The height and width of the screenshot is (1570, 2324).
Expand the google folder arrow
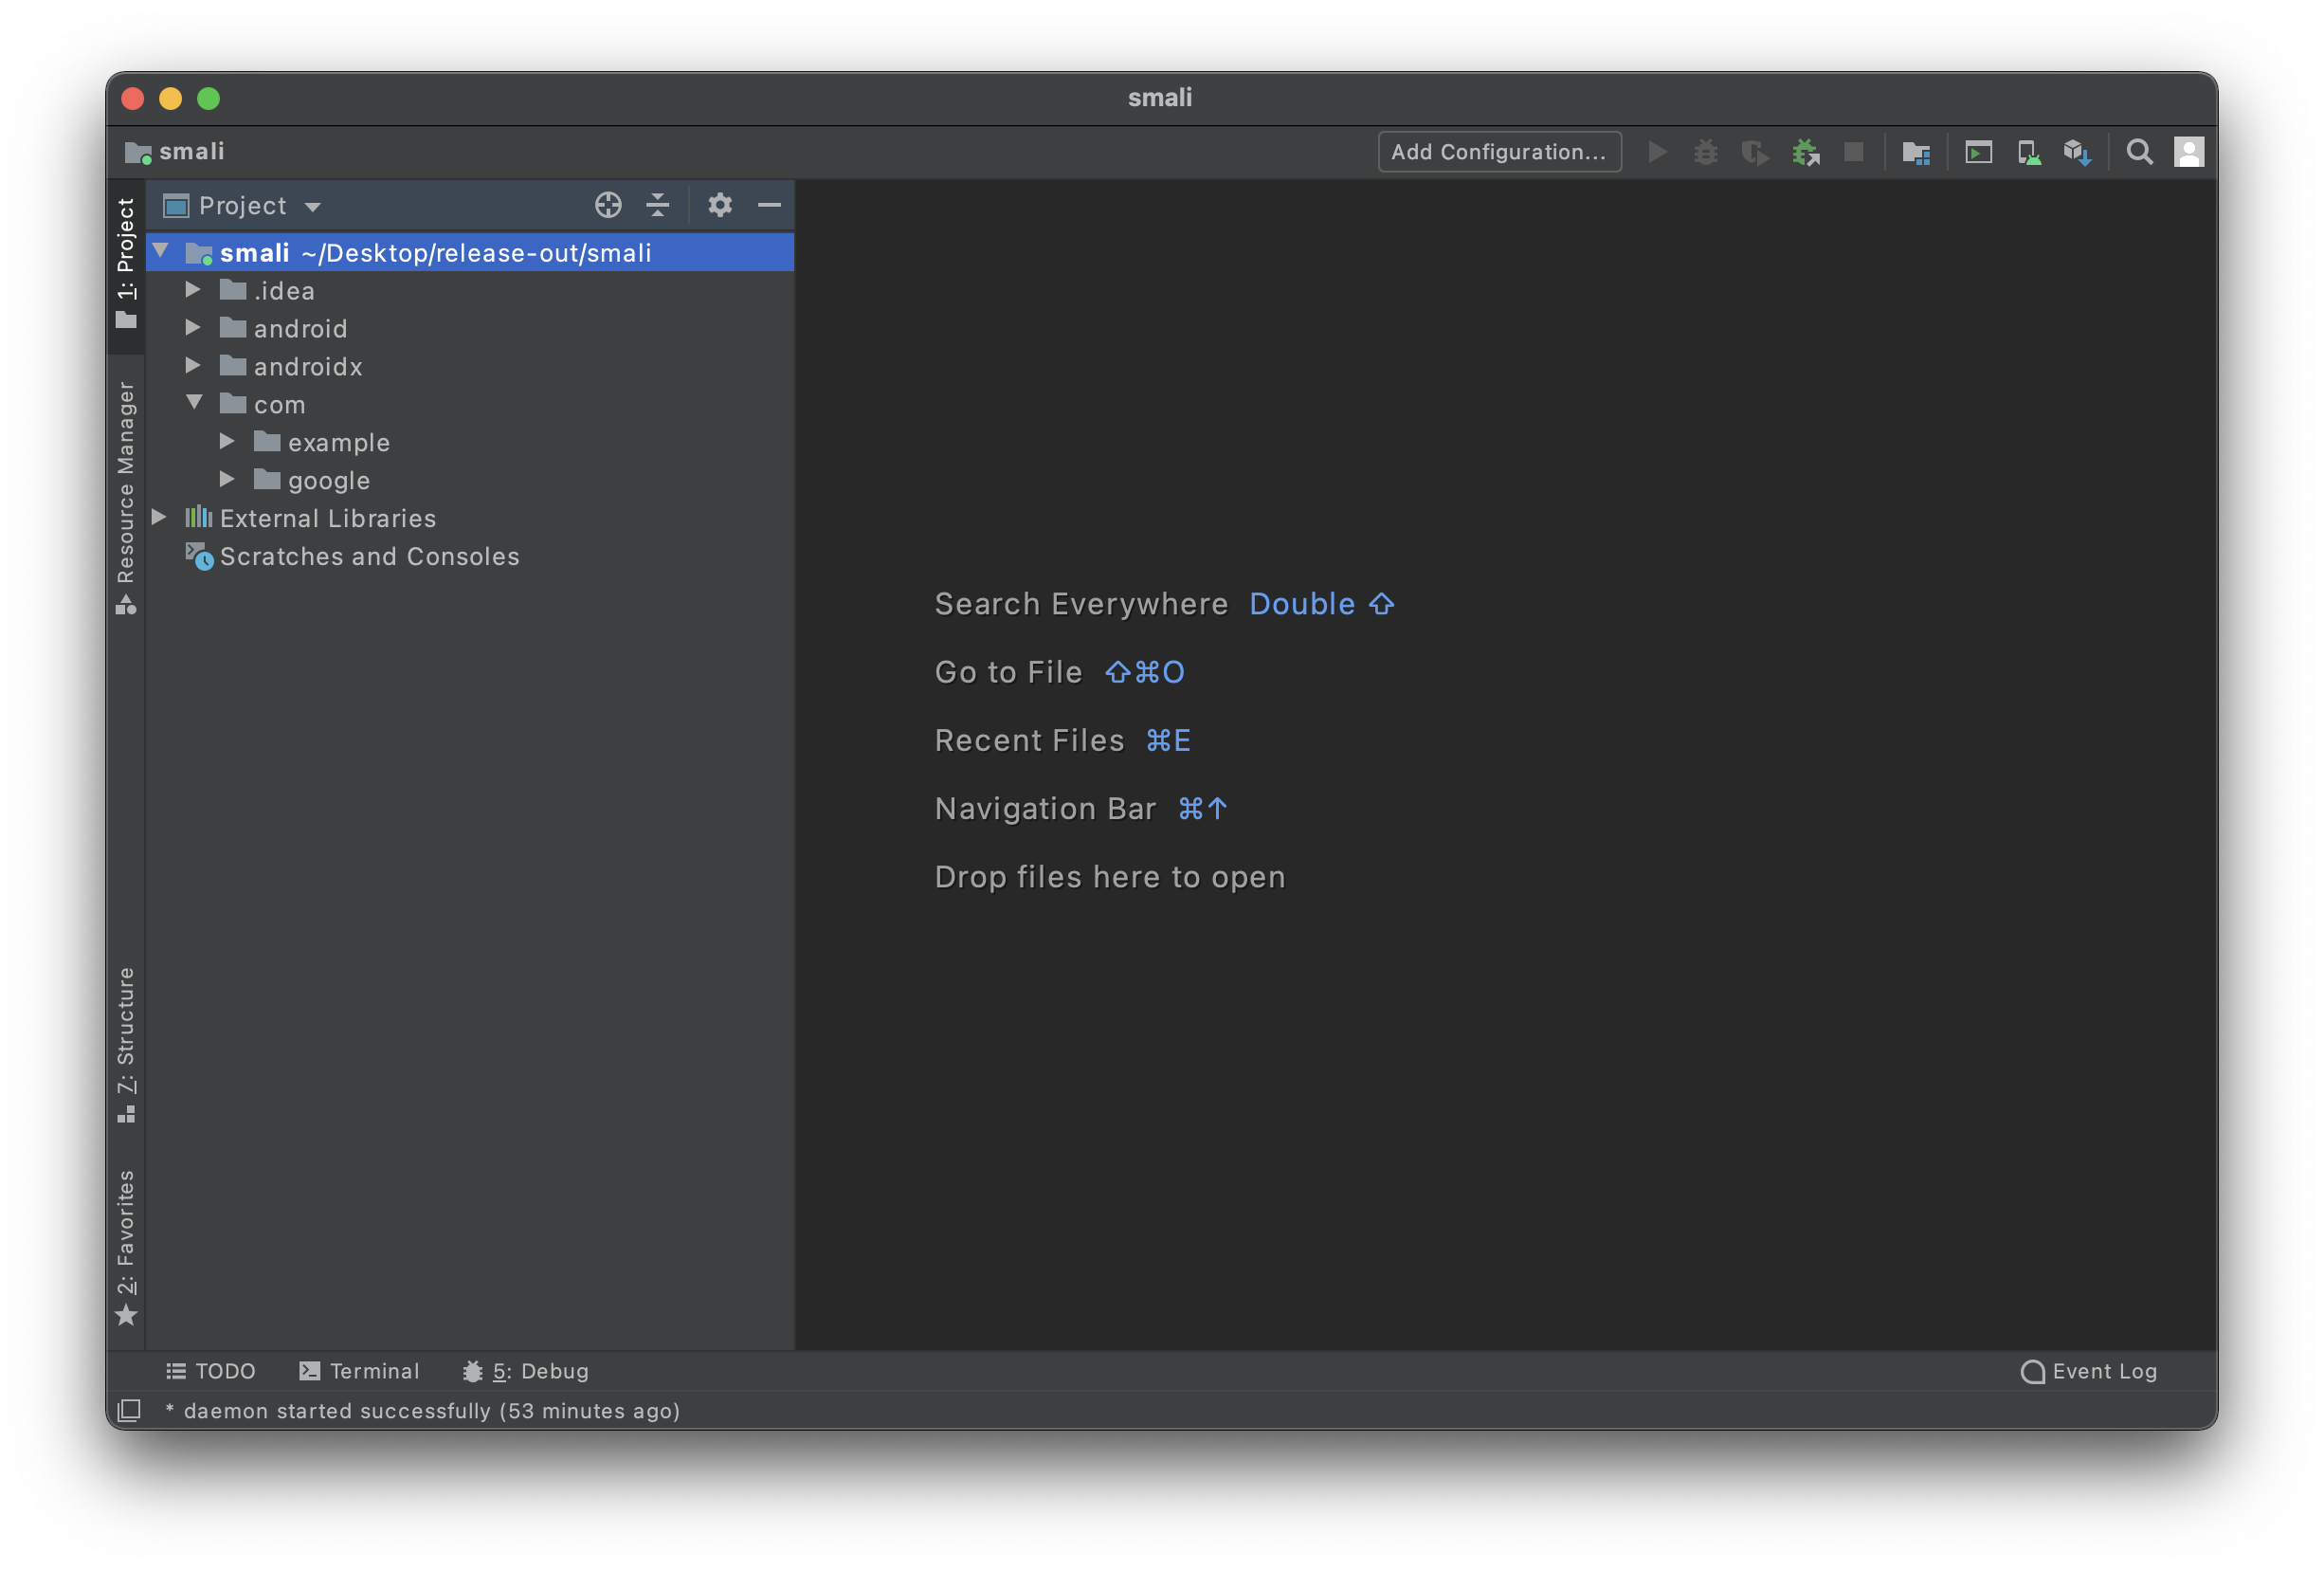tap(227, 479)
